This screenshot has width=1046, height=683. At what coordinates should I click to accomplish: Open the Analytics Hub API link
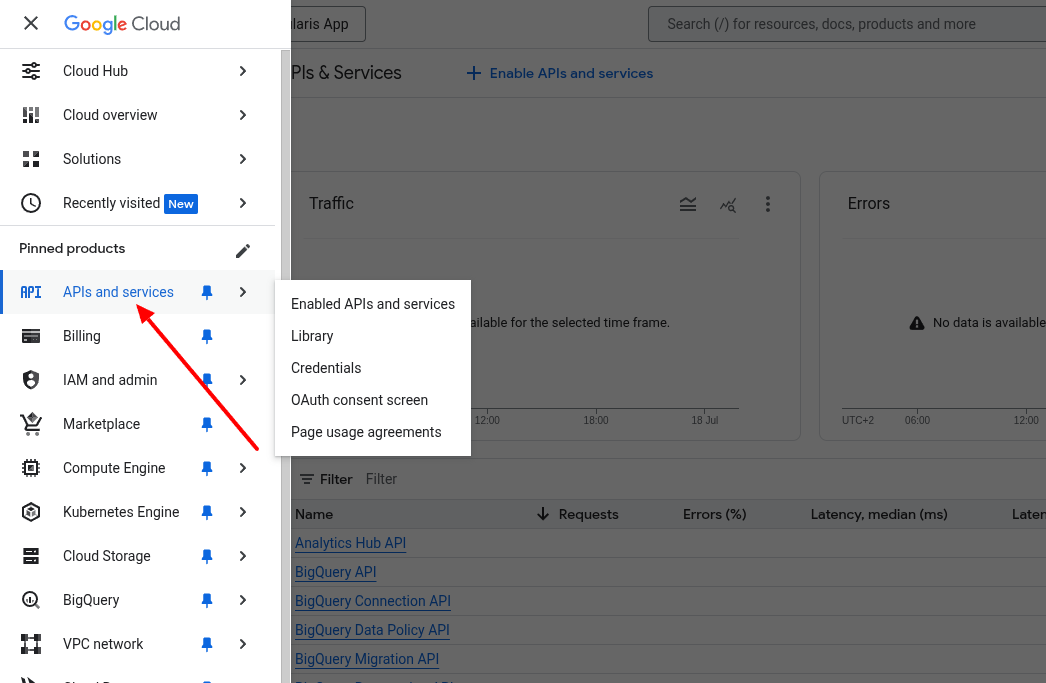click(350, 543)
